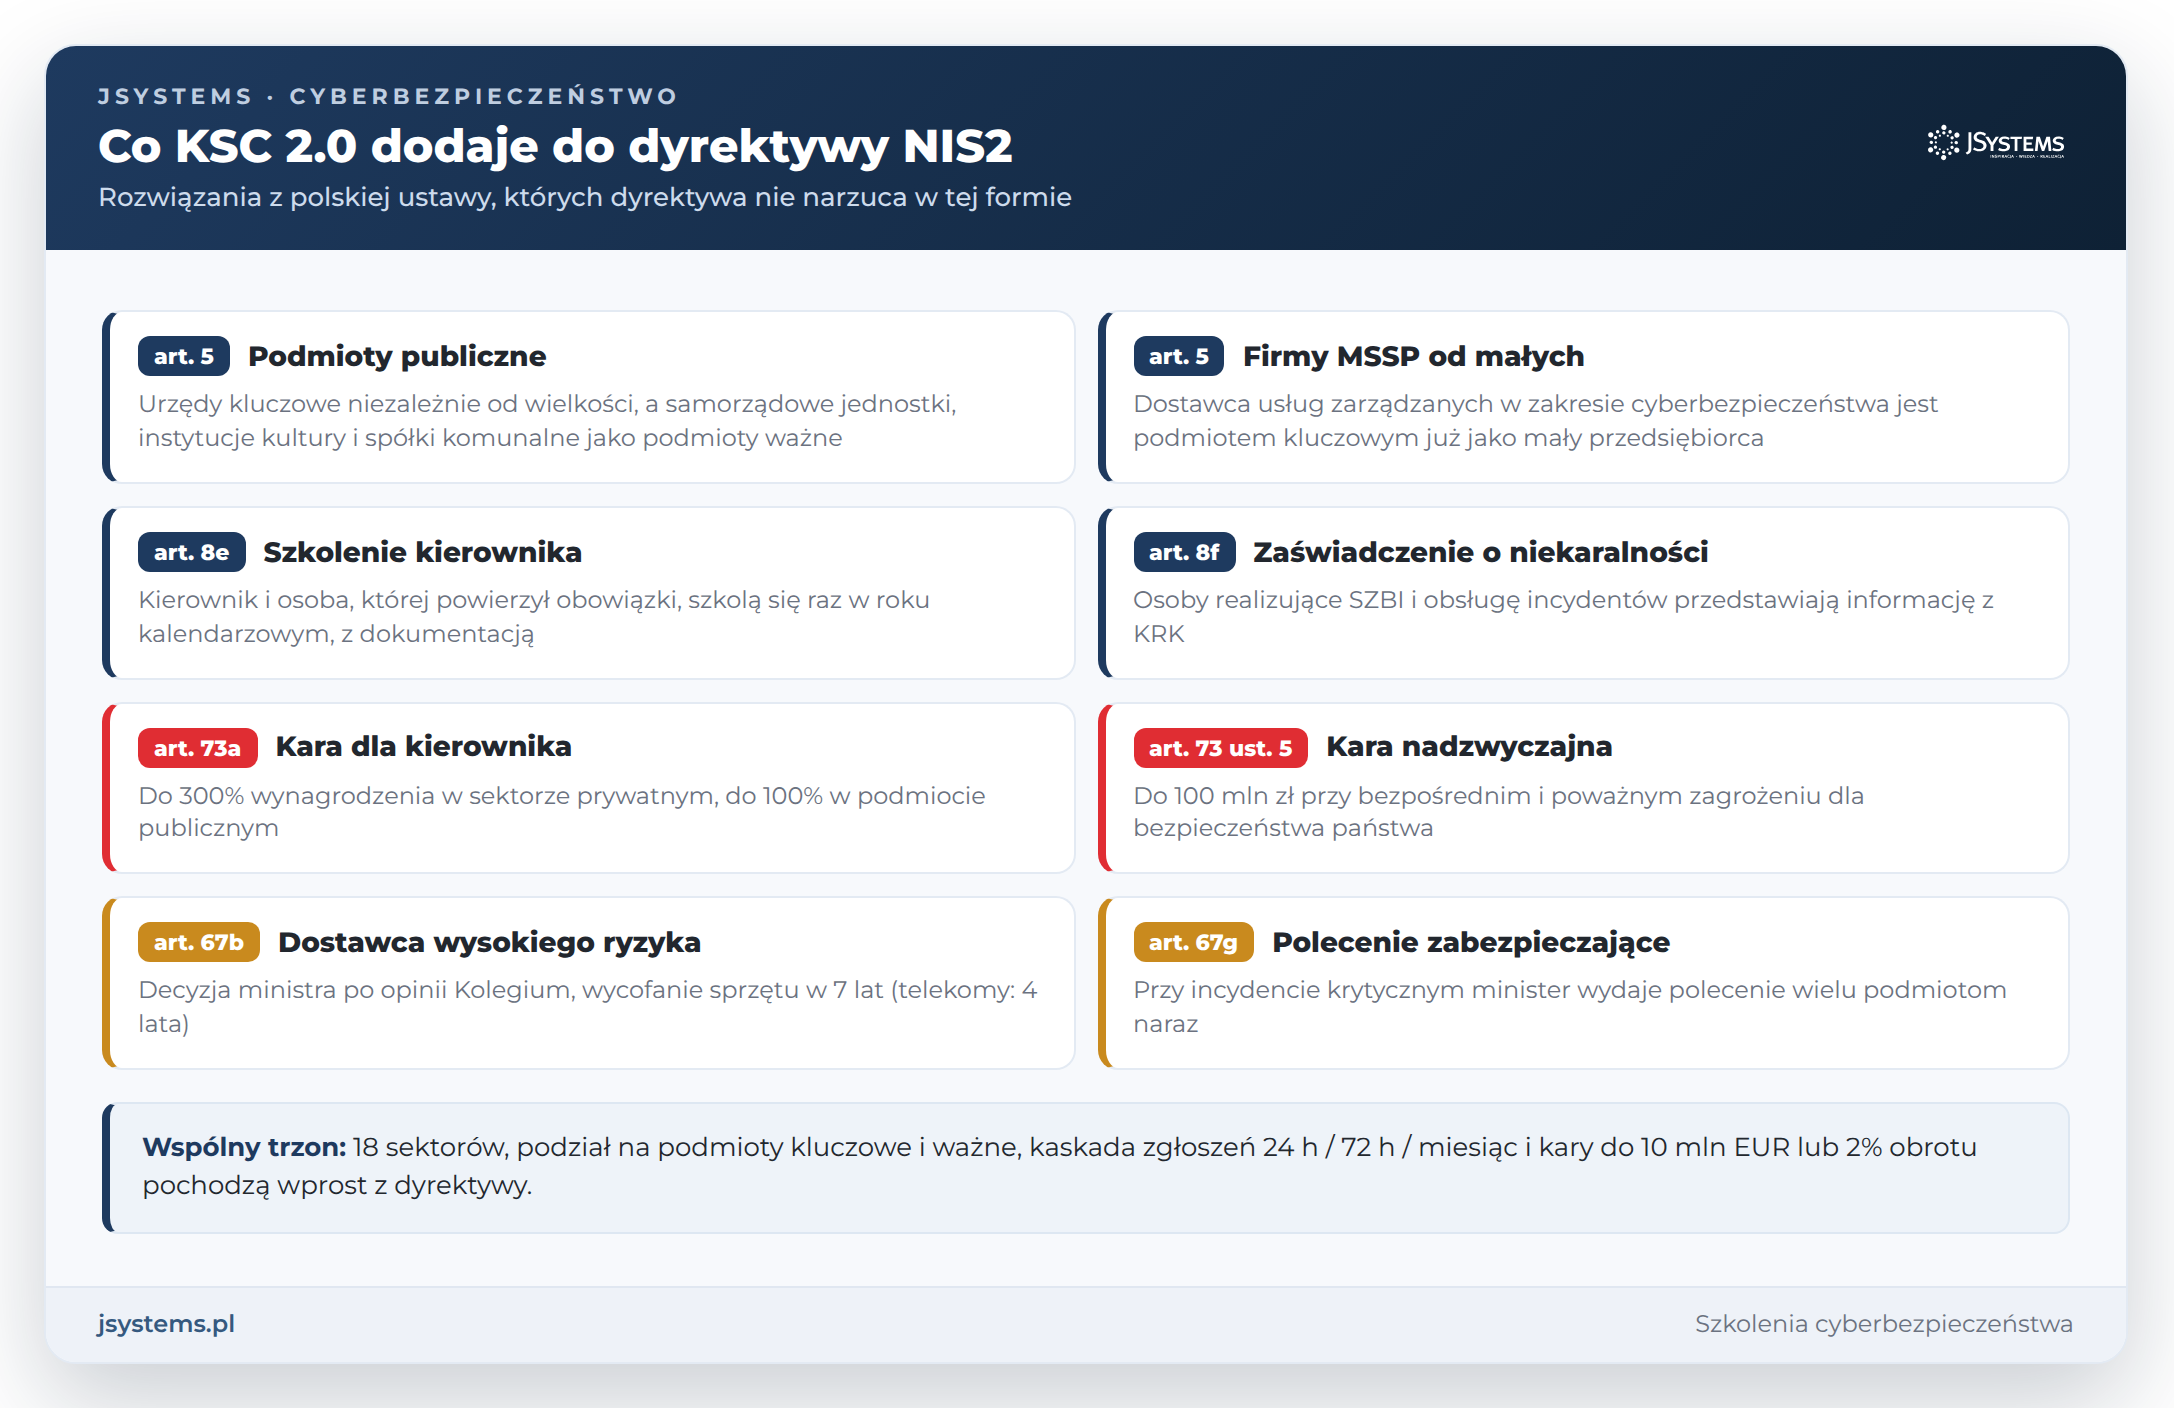The height and width of the screenshot is (1408, 2174).
Task: Select the 'Zaświadczenie o niekaralności' heading
Action: coord(1481,552)
